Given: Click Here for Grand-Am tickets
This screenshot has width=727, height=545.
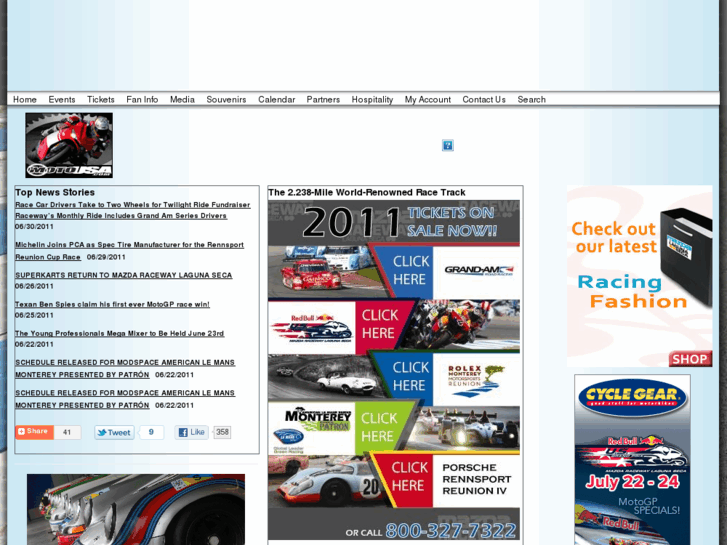Looking at the screenshot, I should [x=409, y=270].
